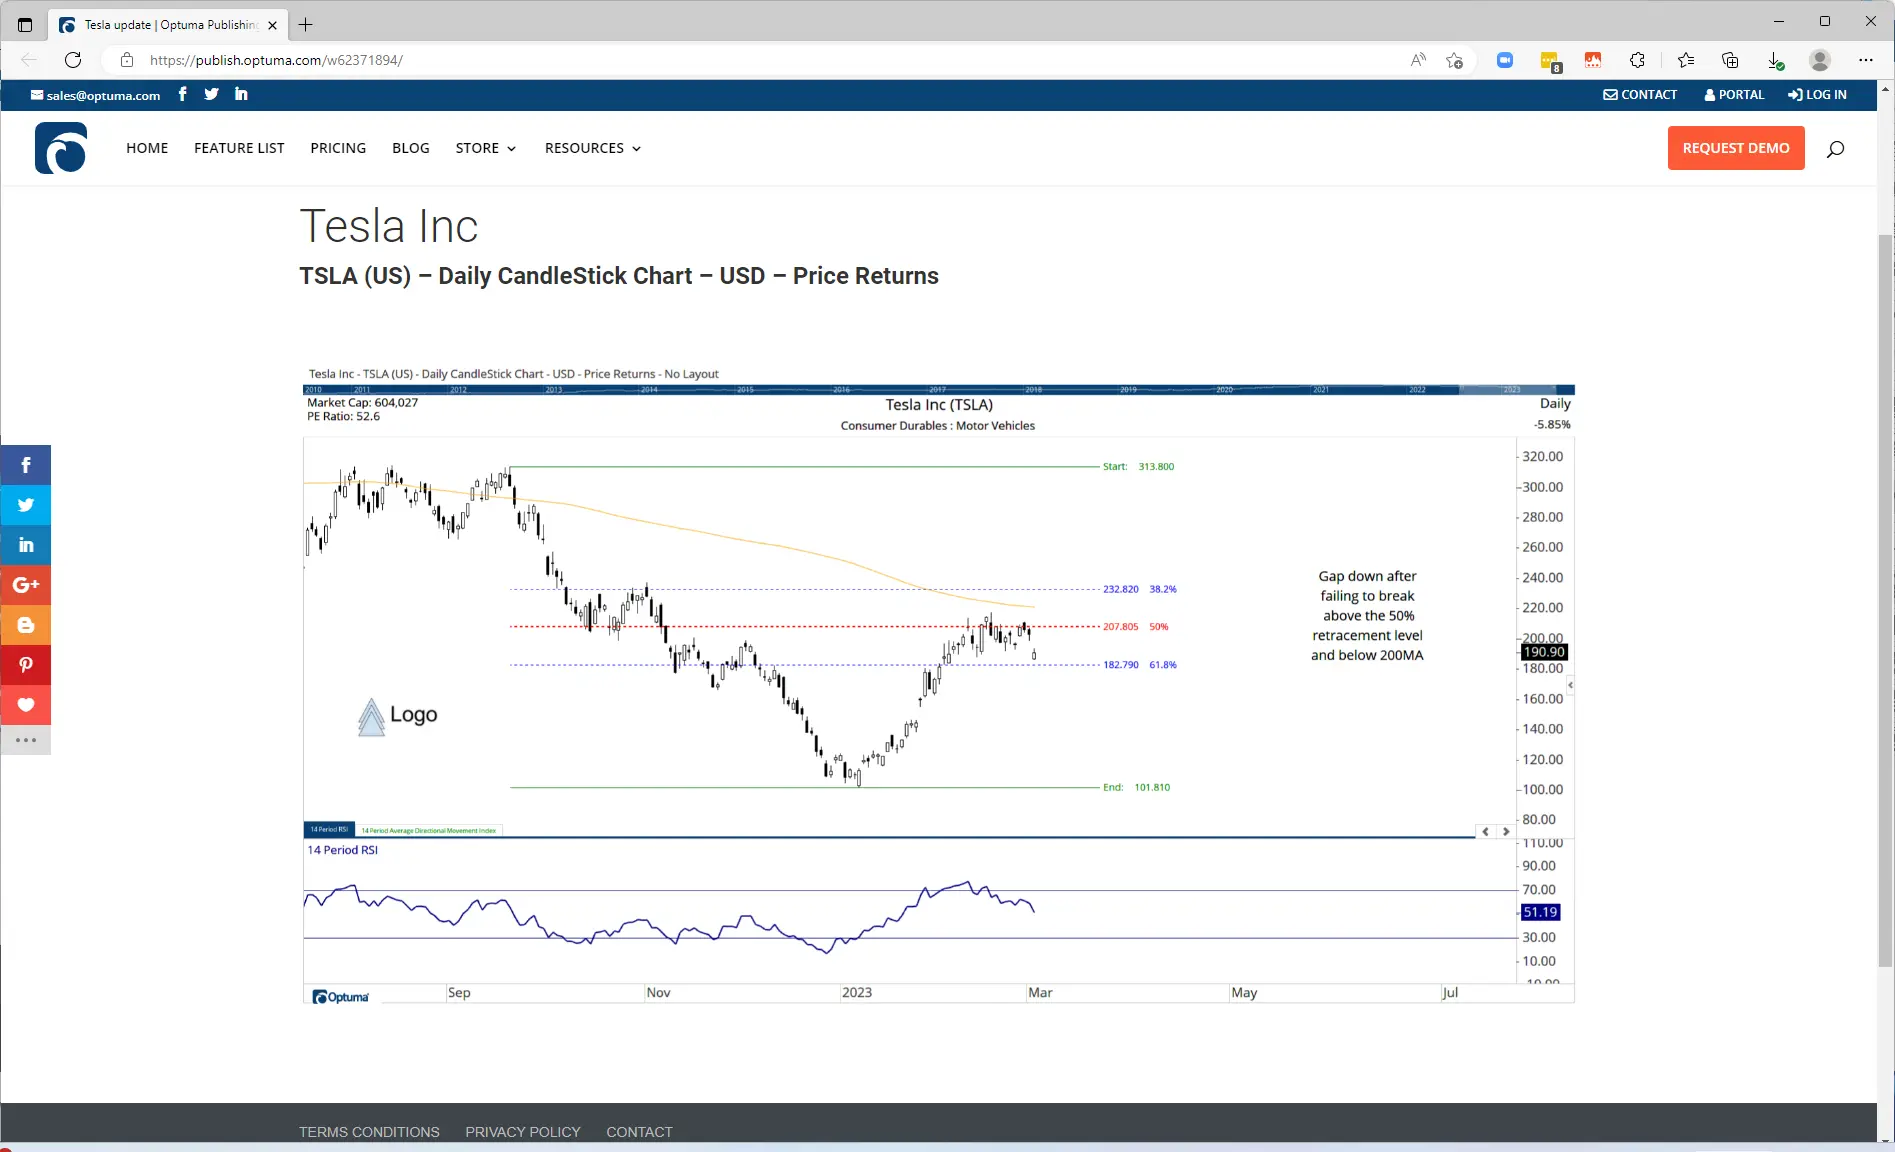Select the Average Directional Movement Index tab
1895x1152 pixels.
tap(428, 830)
